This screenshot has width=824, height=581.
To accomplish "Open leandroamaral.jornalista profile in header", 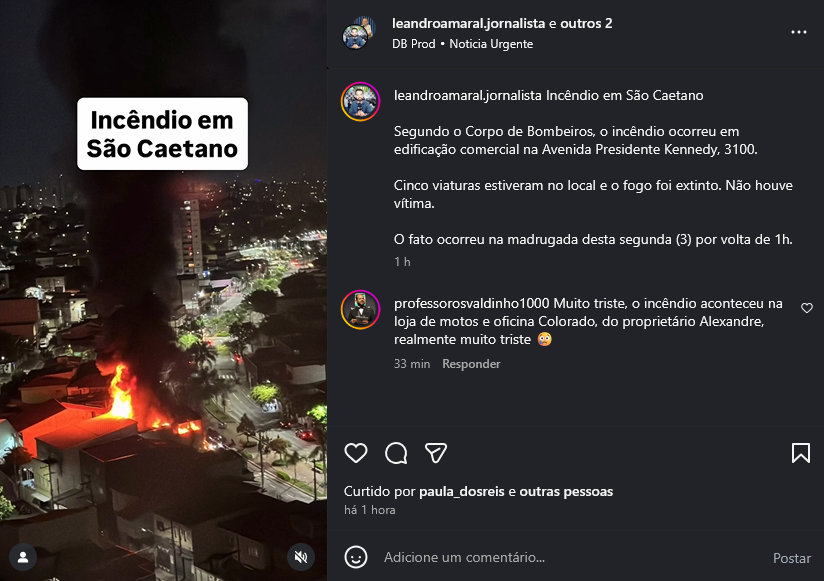I will pos(468,24).
